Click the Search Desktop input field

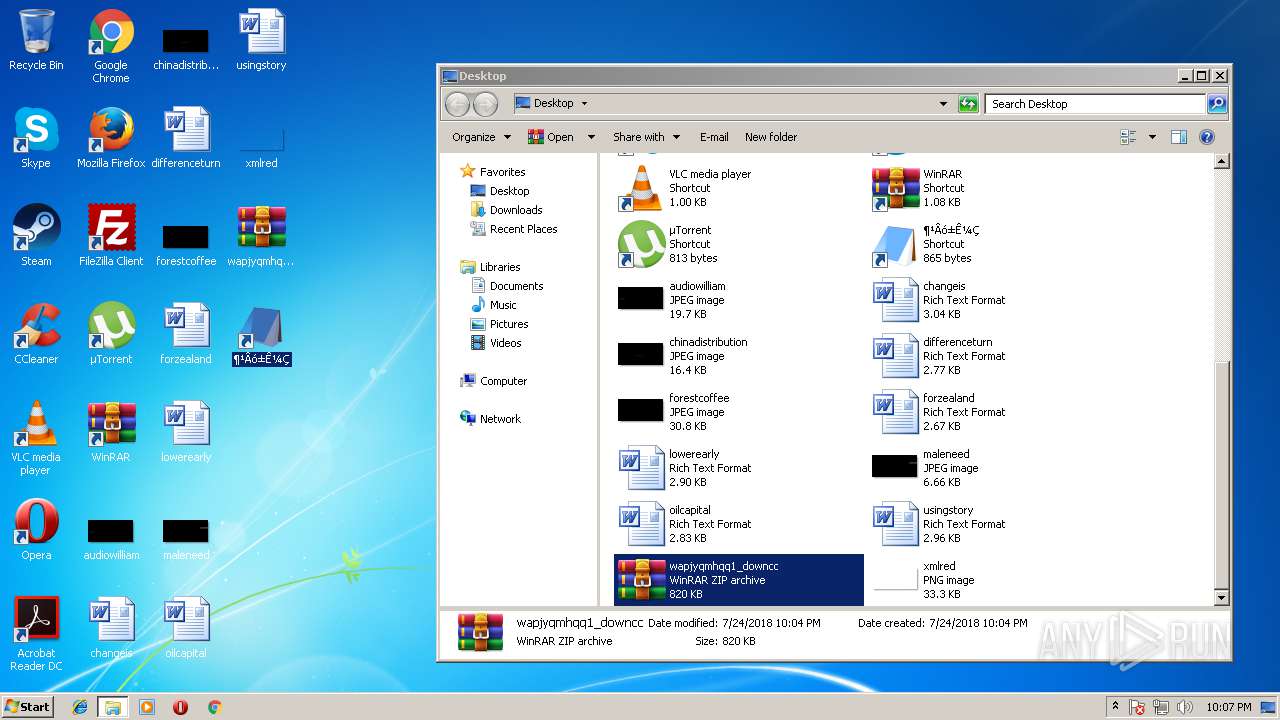(1096, 104)
